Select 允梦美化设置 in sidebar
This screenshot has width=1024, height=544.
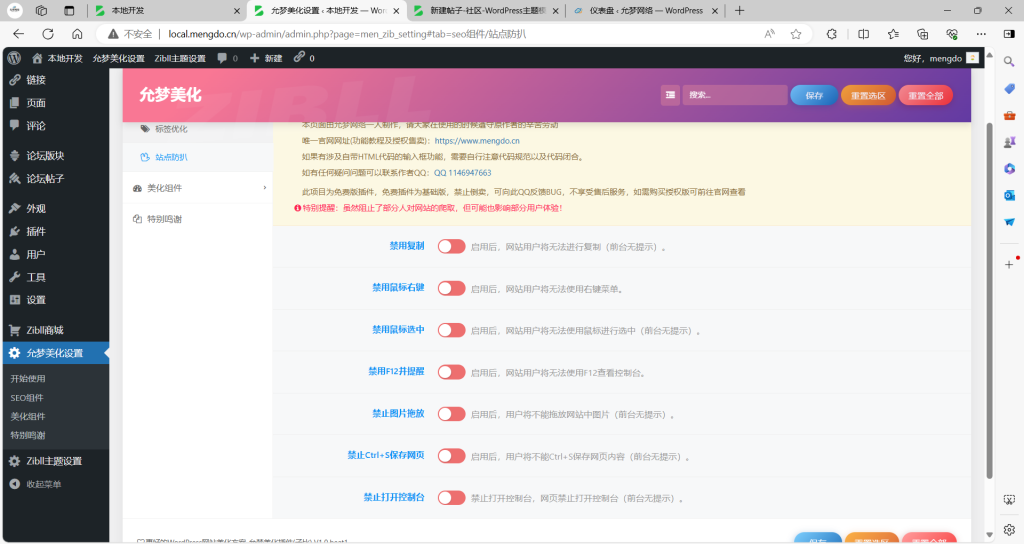(56, 353)
